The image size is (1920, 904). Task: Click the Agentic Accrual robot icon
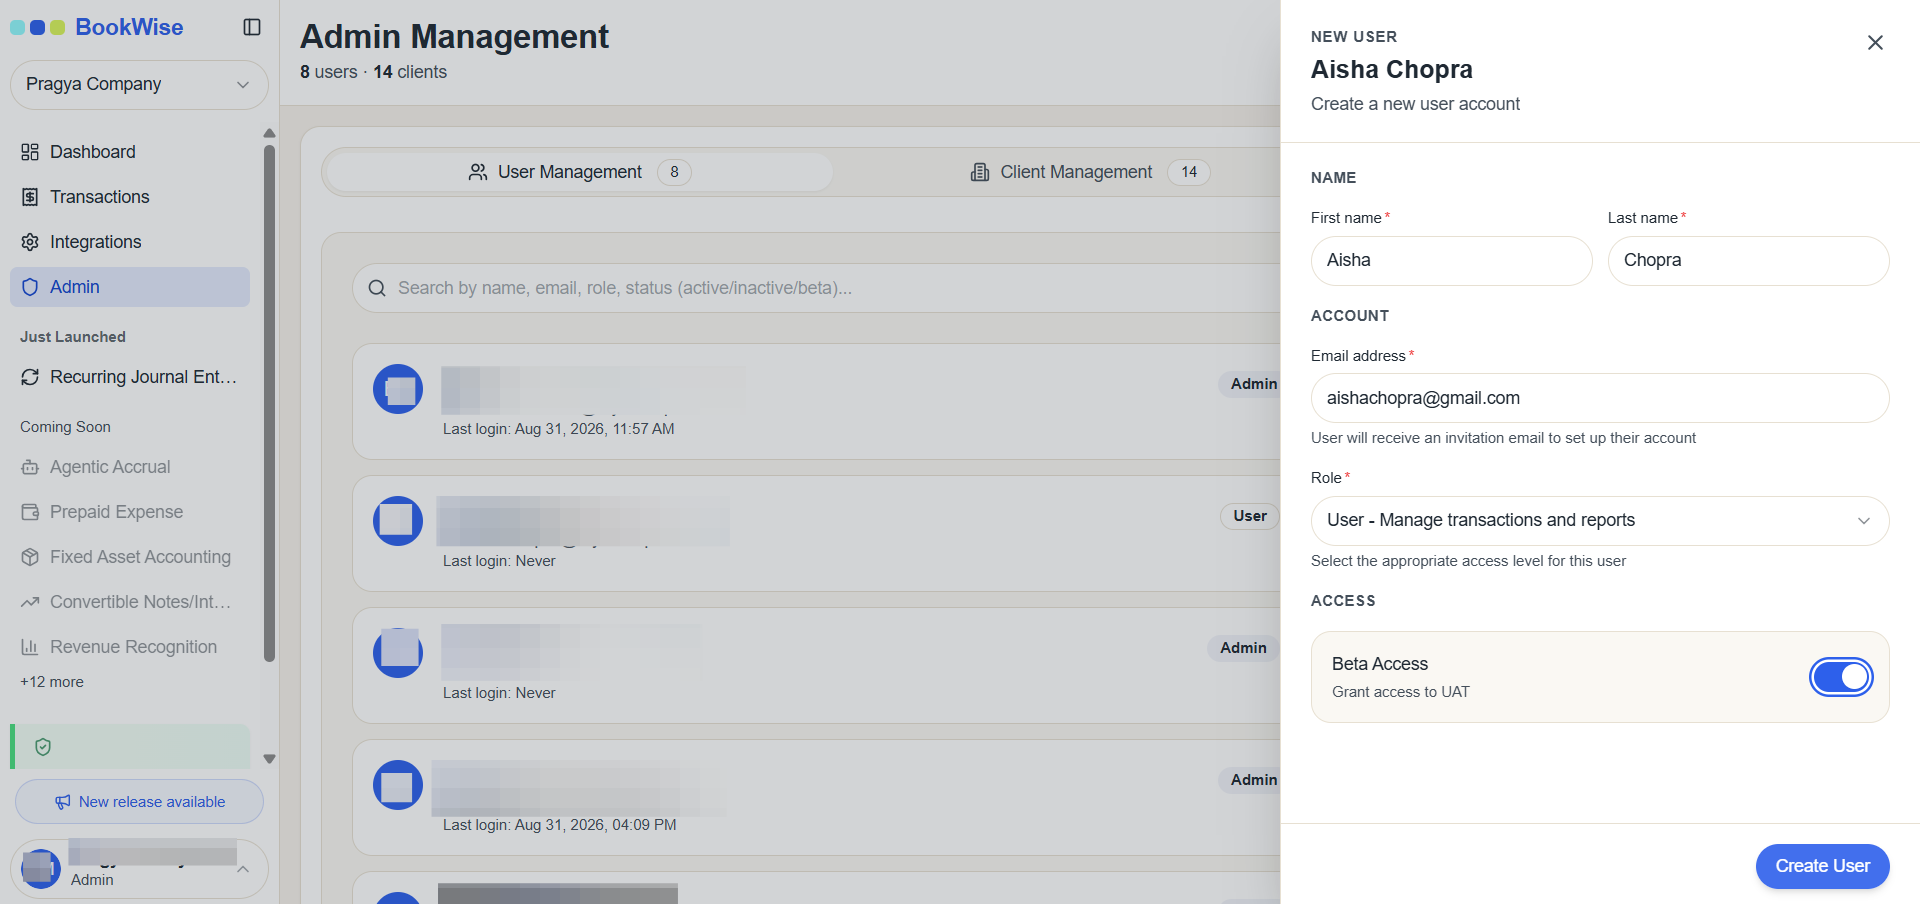pos(30,467)
